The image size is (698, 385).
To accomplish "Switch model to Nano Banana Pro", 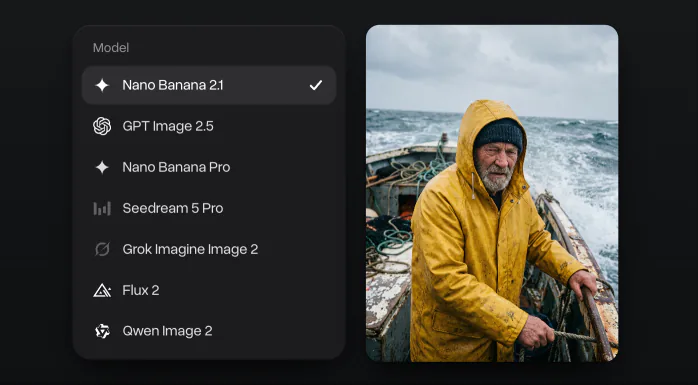I will coord(209,167).
